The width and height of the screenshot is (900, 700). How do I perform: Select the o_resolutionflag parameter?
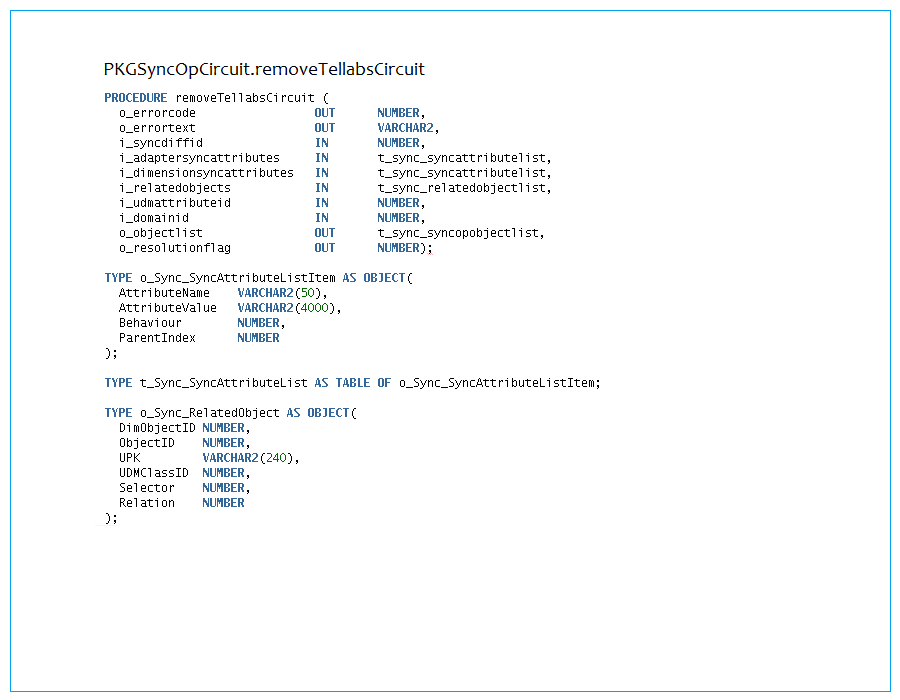click(x=167, y=248)
